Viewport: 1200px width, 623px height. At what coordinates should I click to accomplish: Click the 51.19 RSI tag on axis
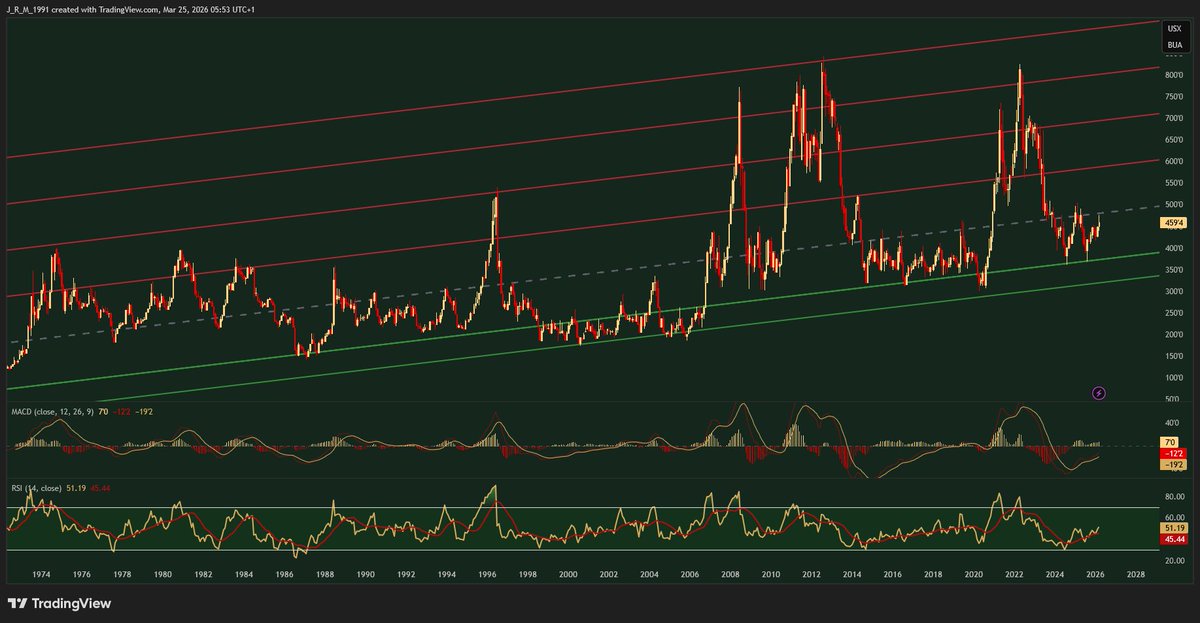(x=1172, y=527)
